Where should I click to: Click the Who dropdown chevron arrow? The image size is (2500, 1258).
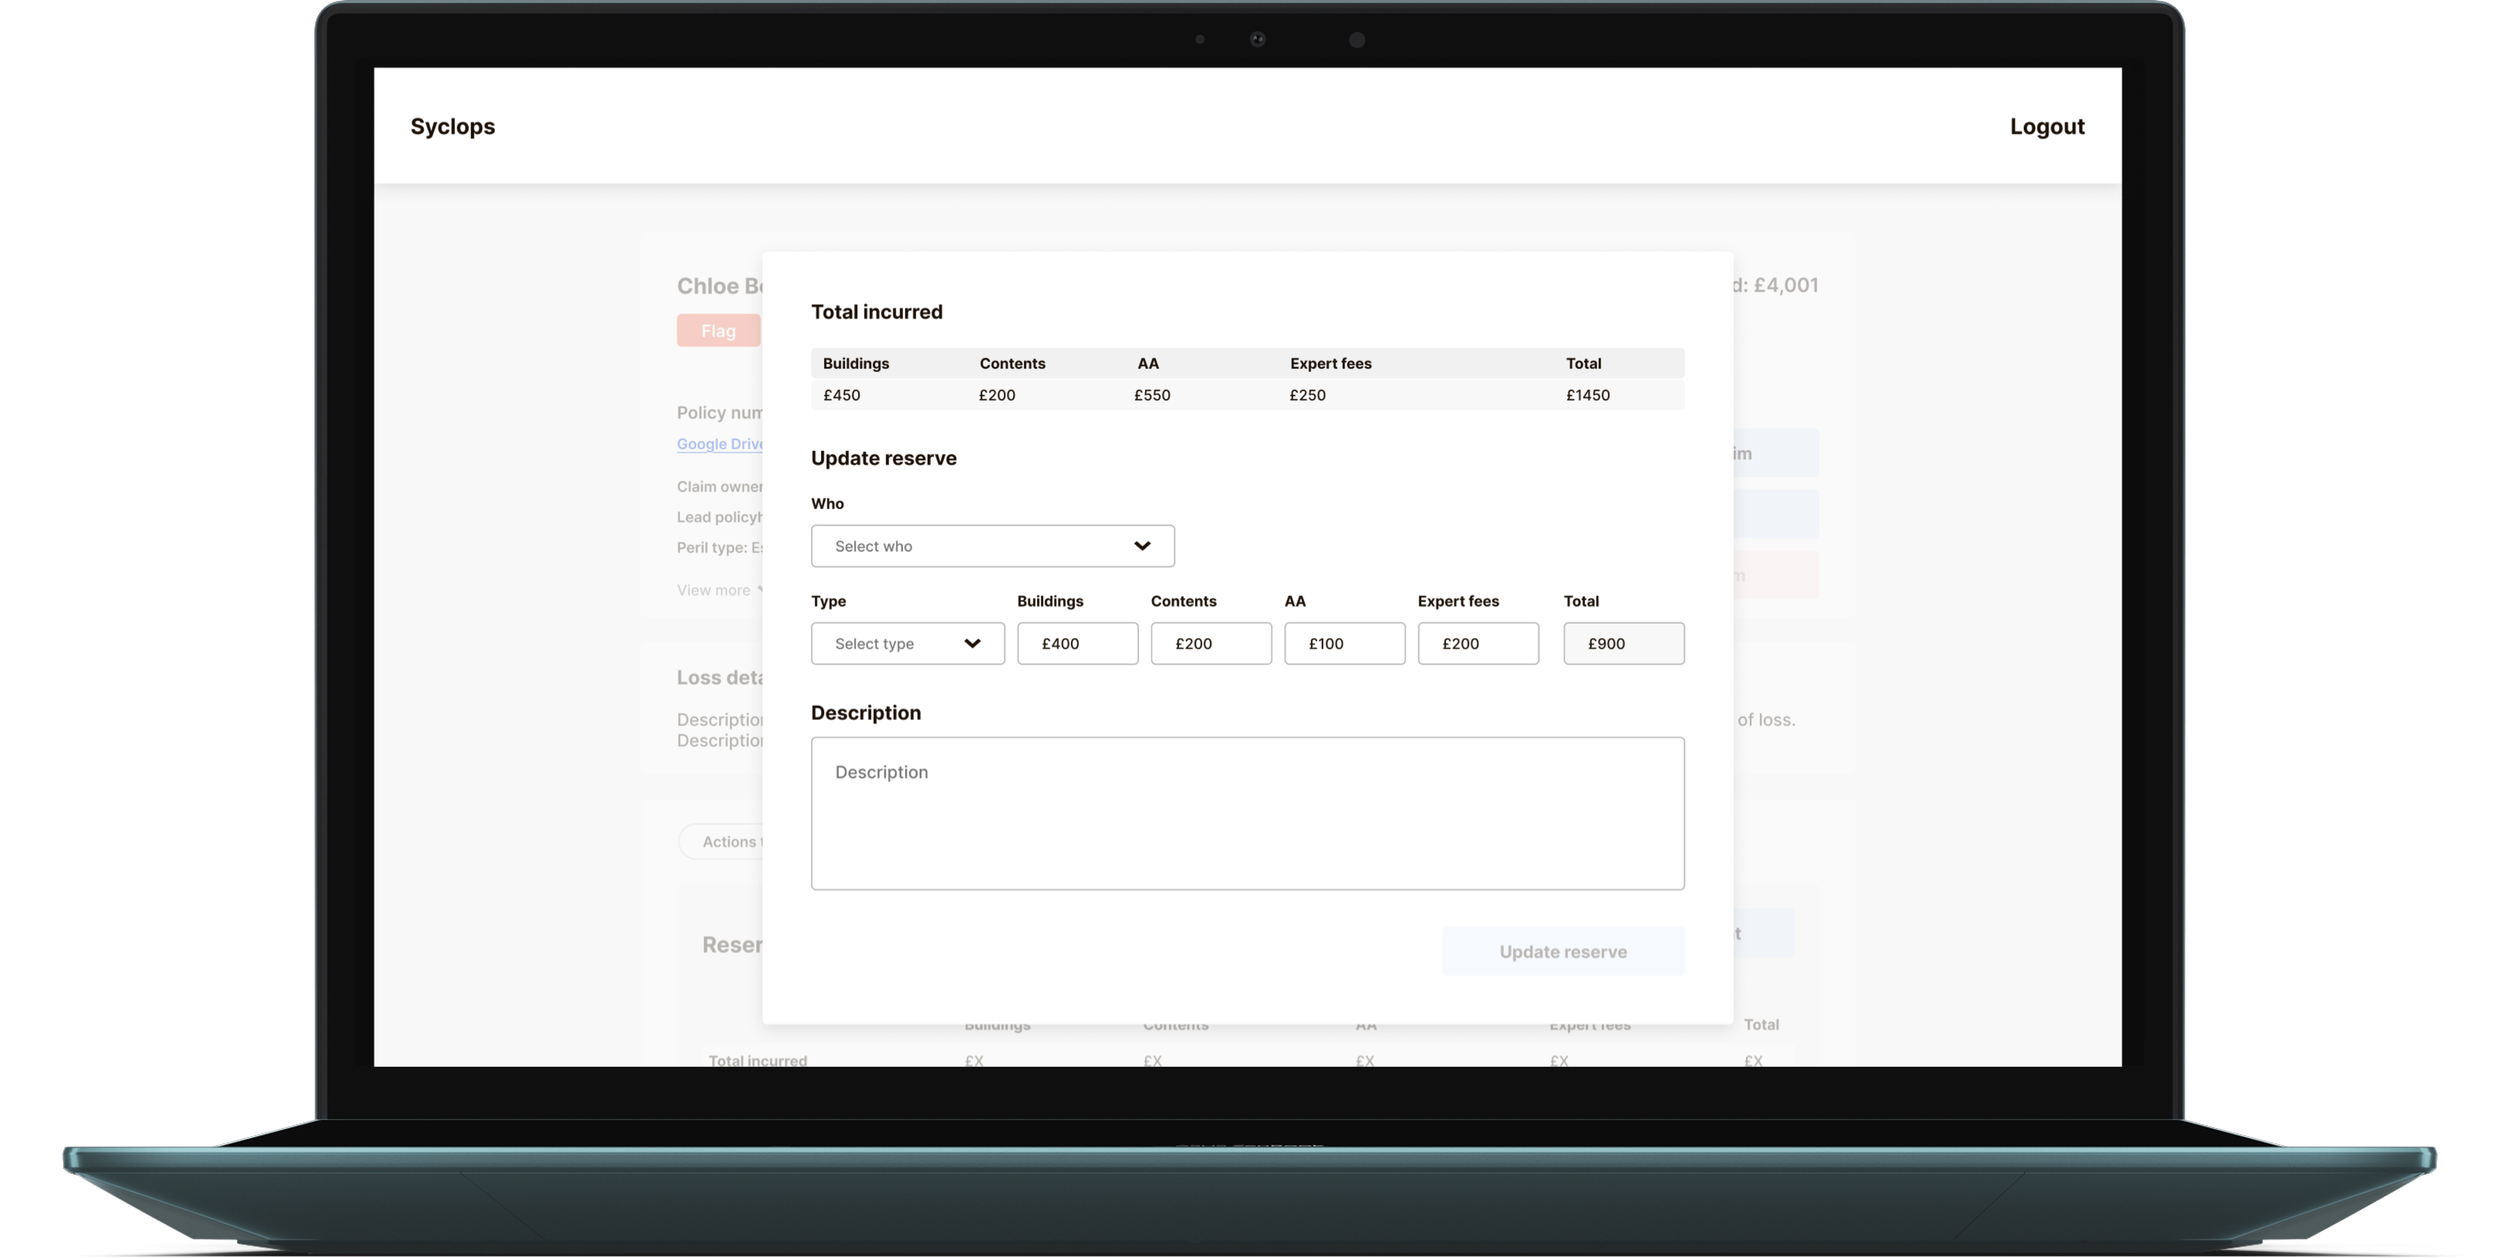[x=1142, y=546]
